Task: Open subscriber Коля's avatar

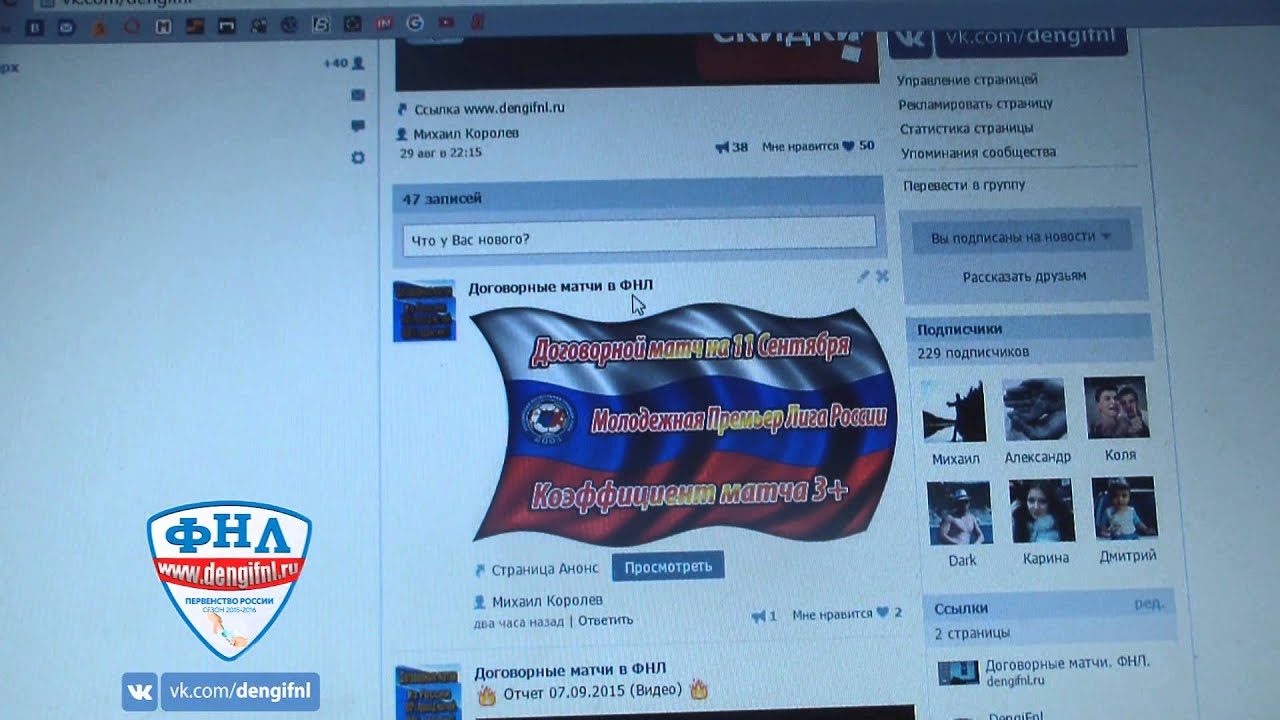Action: point(1116,409)
